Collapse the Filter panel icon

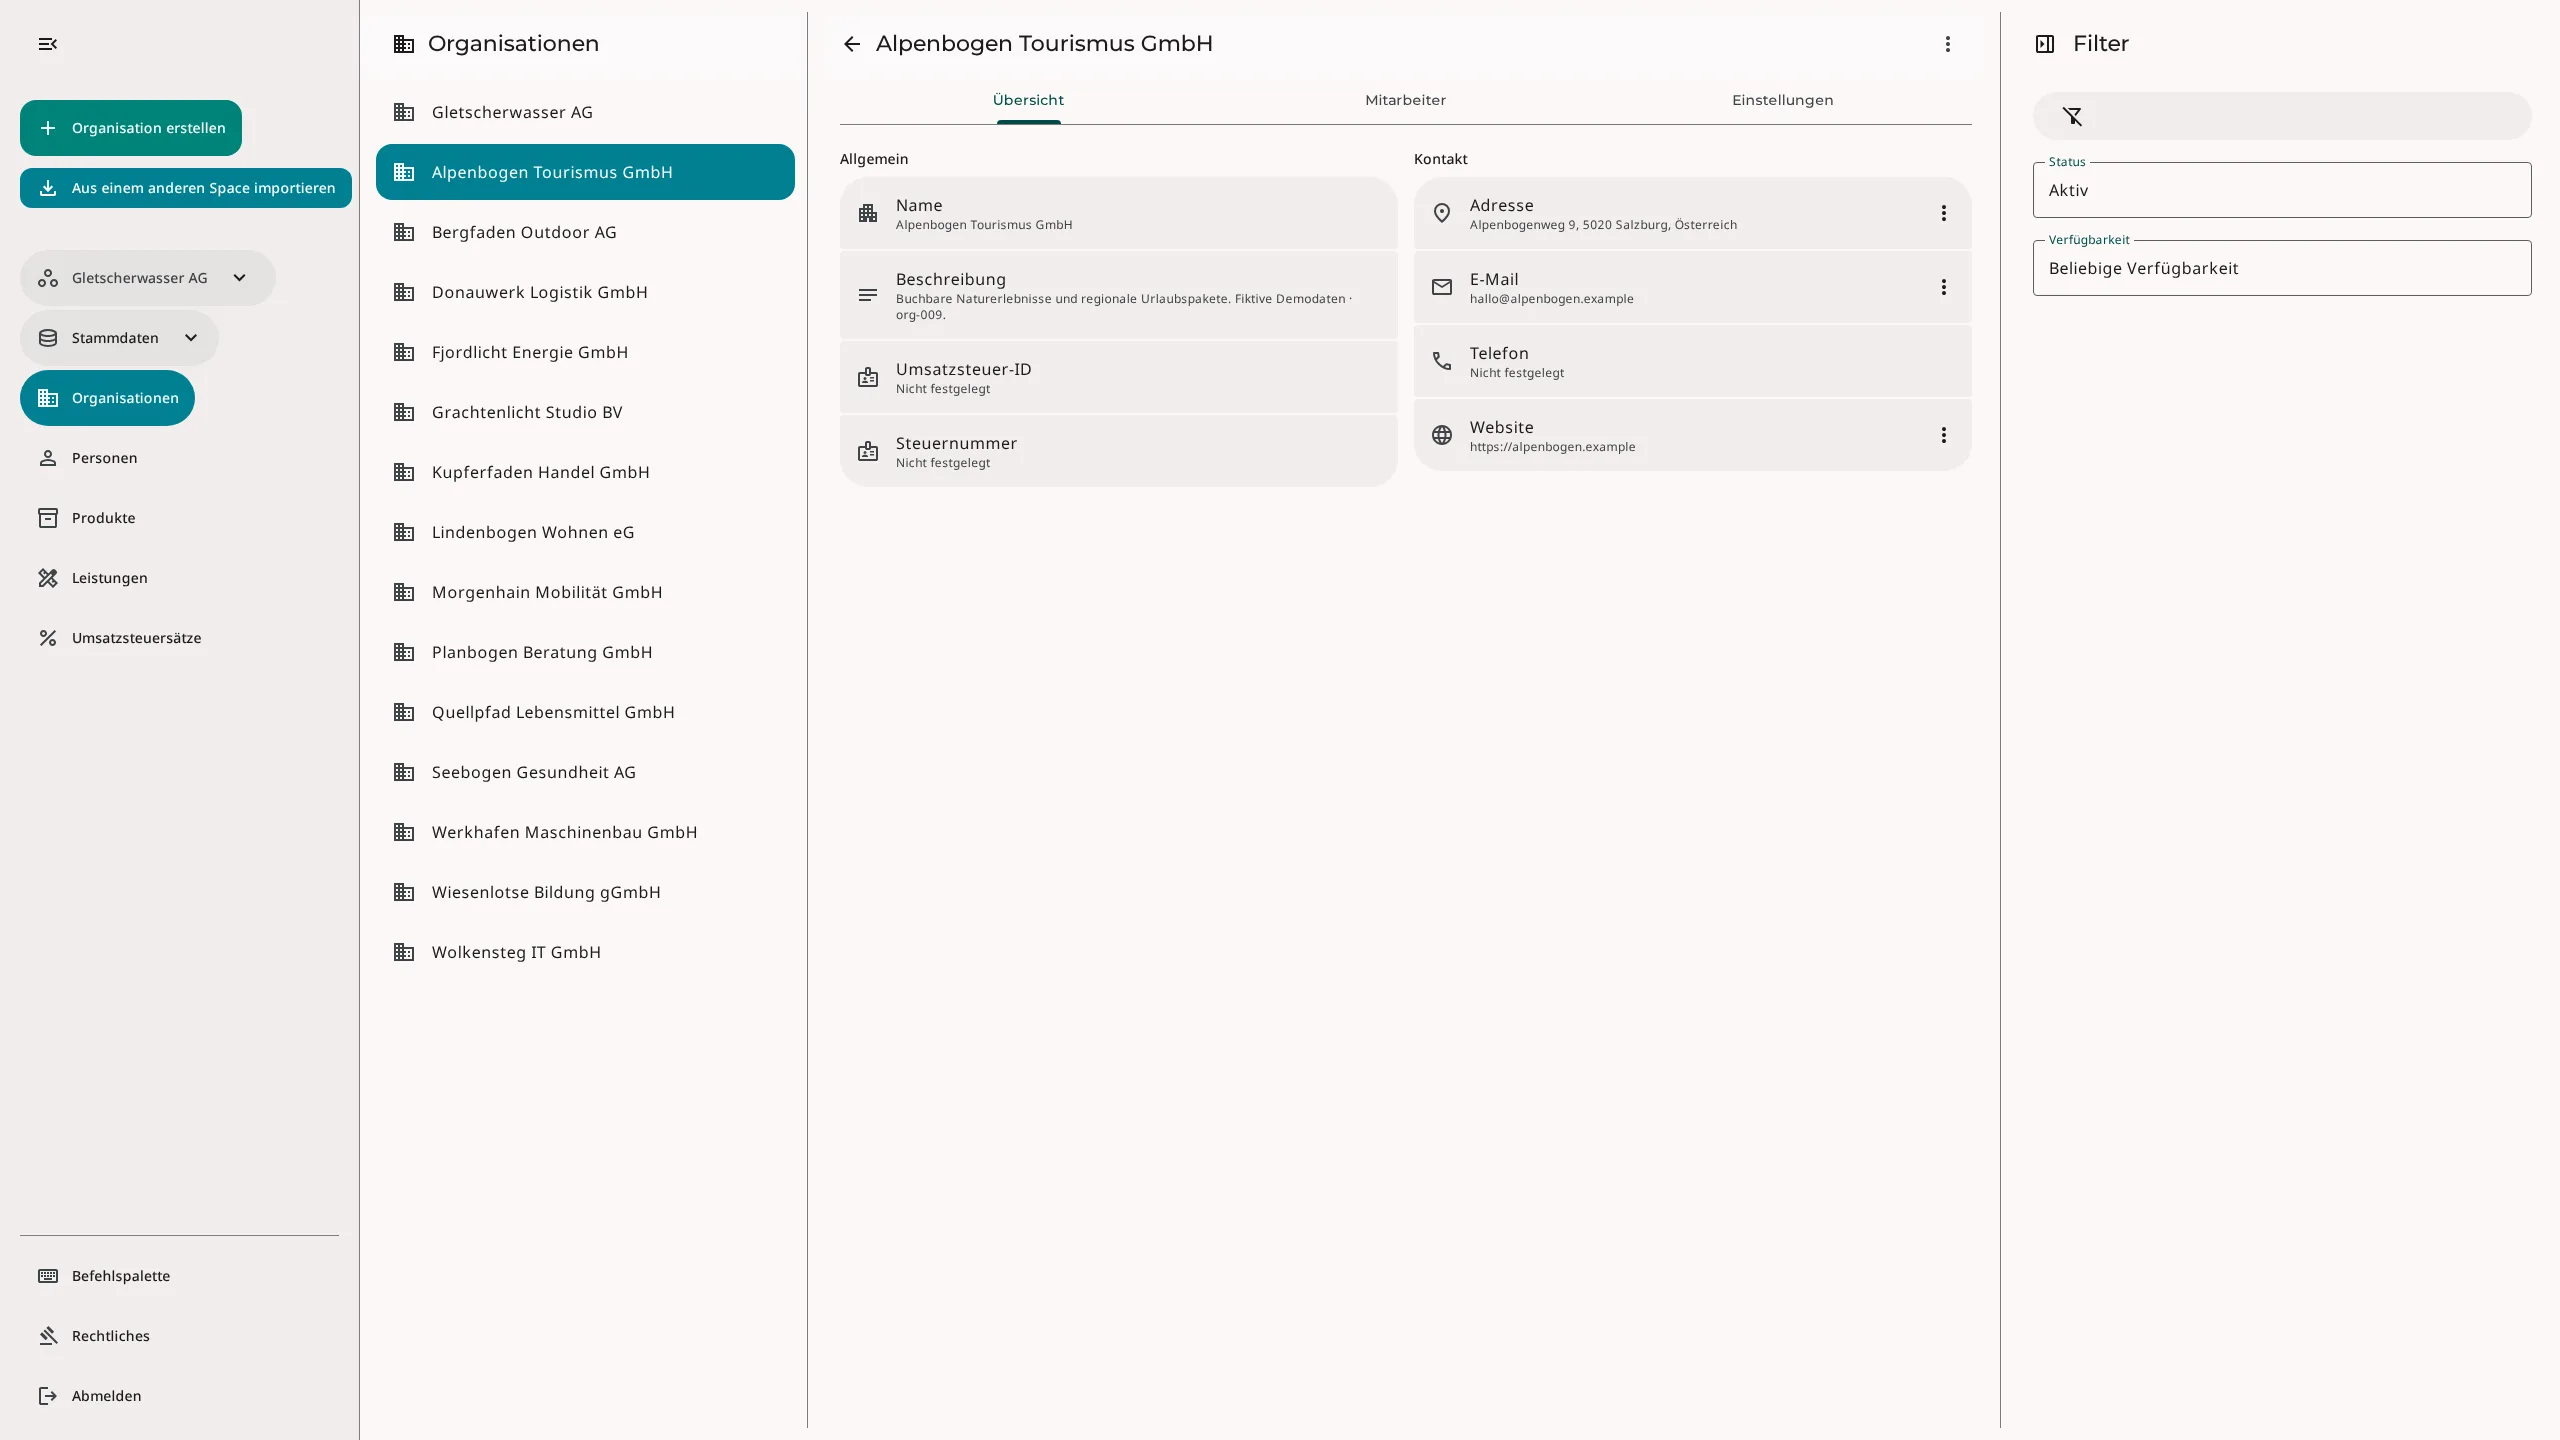(2045, 44)
